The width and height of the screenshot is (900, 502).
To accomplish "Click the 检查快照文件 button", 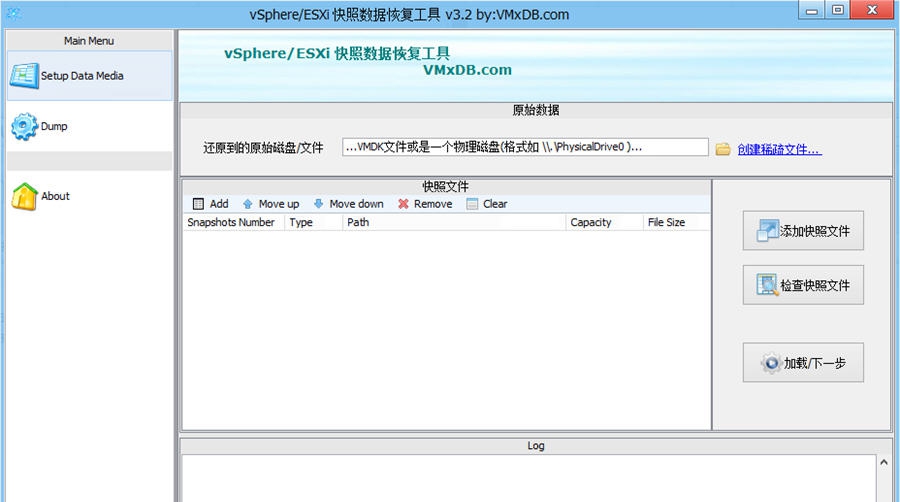I will (803, 285).
